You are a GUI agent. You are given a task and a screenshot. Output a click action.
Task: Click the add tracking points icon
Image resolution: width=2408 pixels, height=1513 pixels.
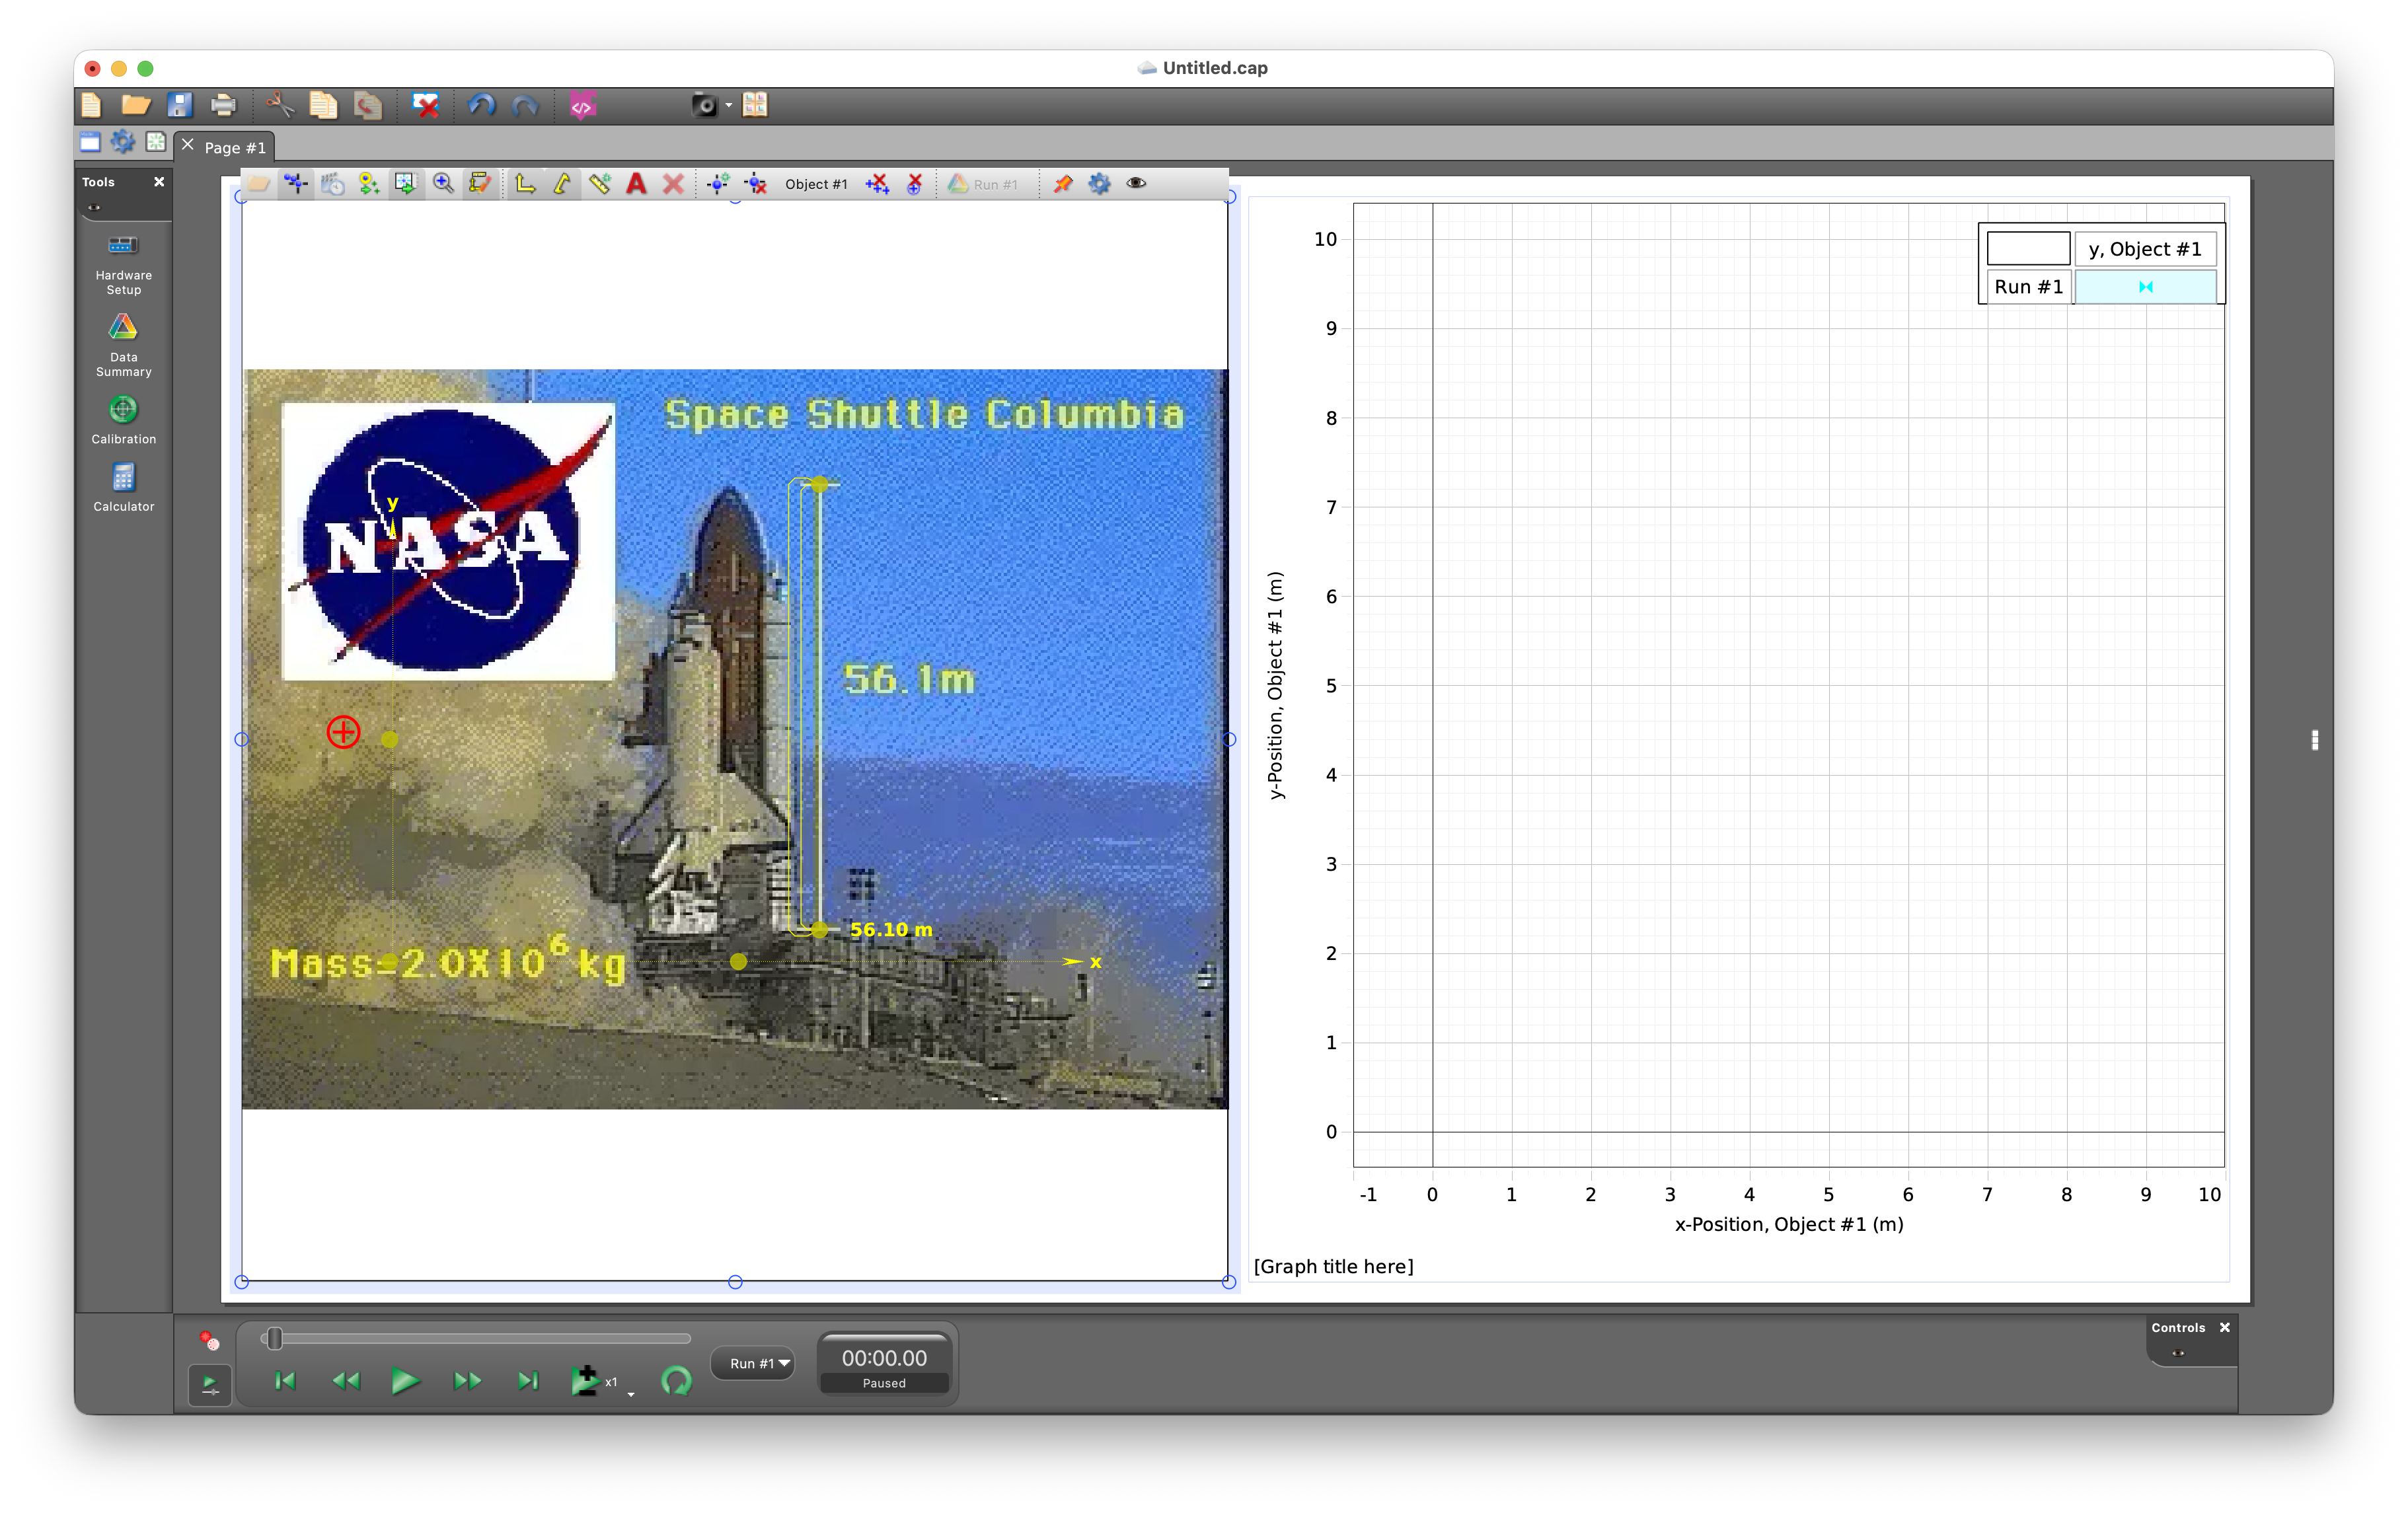coord(369,183)
